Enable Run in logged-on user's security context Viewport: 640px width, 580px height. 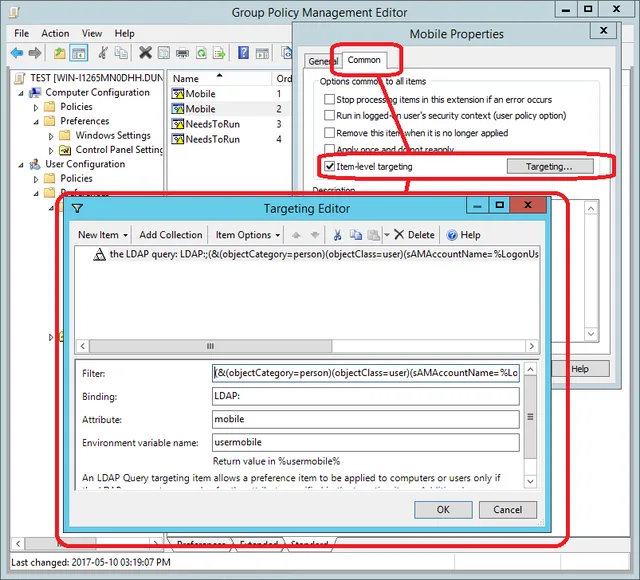tap(329, 116)
